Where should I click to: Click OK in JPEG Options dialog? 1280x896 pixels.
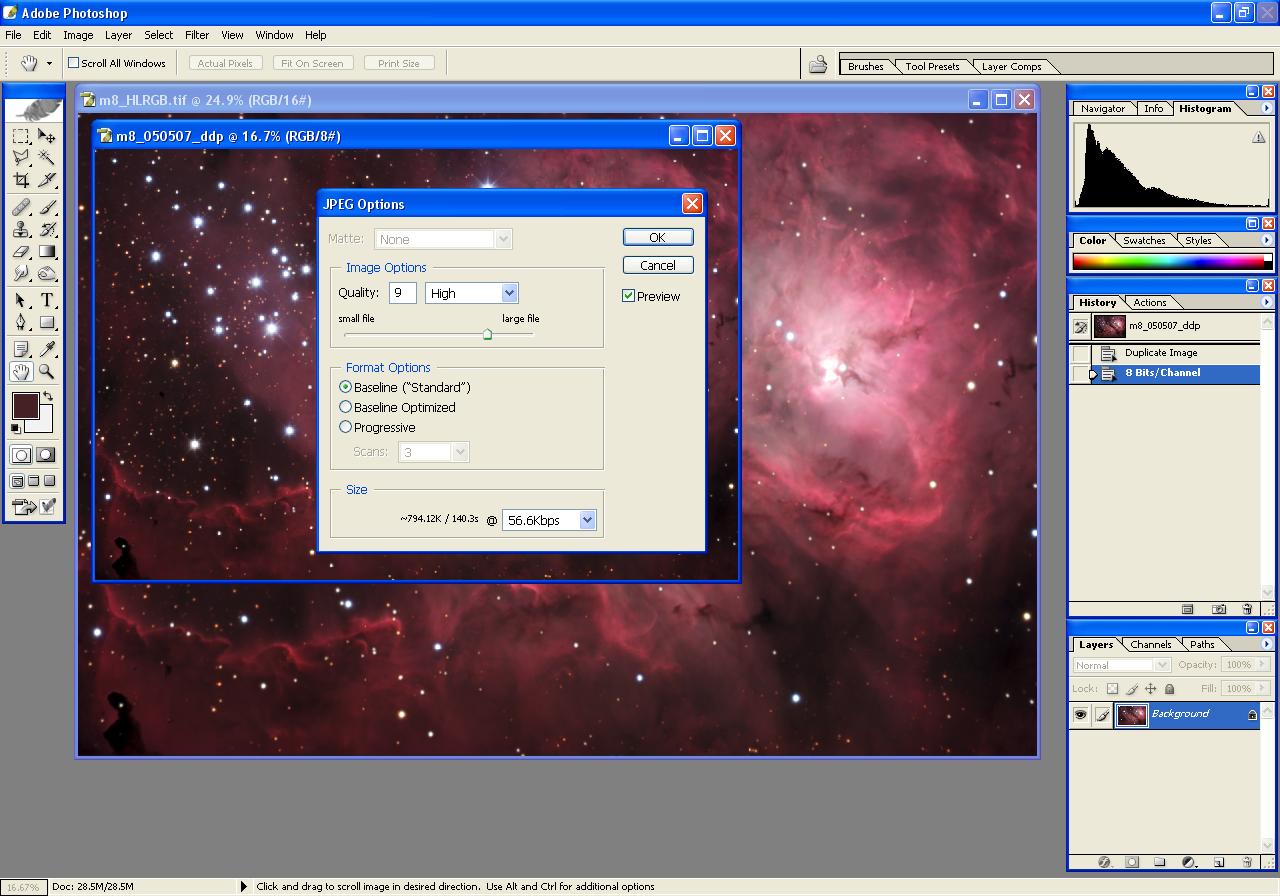tap(657, 237)
